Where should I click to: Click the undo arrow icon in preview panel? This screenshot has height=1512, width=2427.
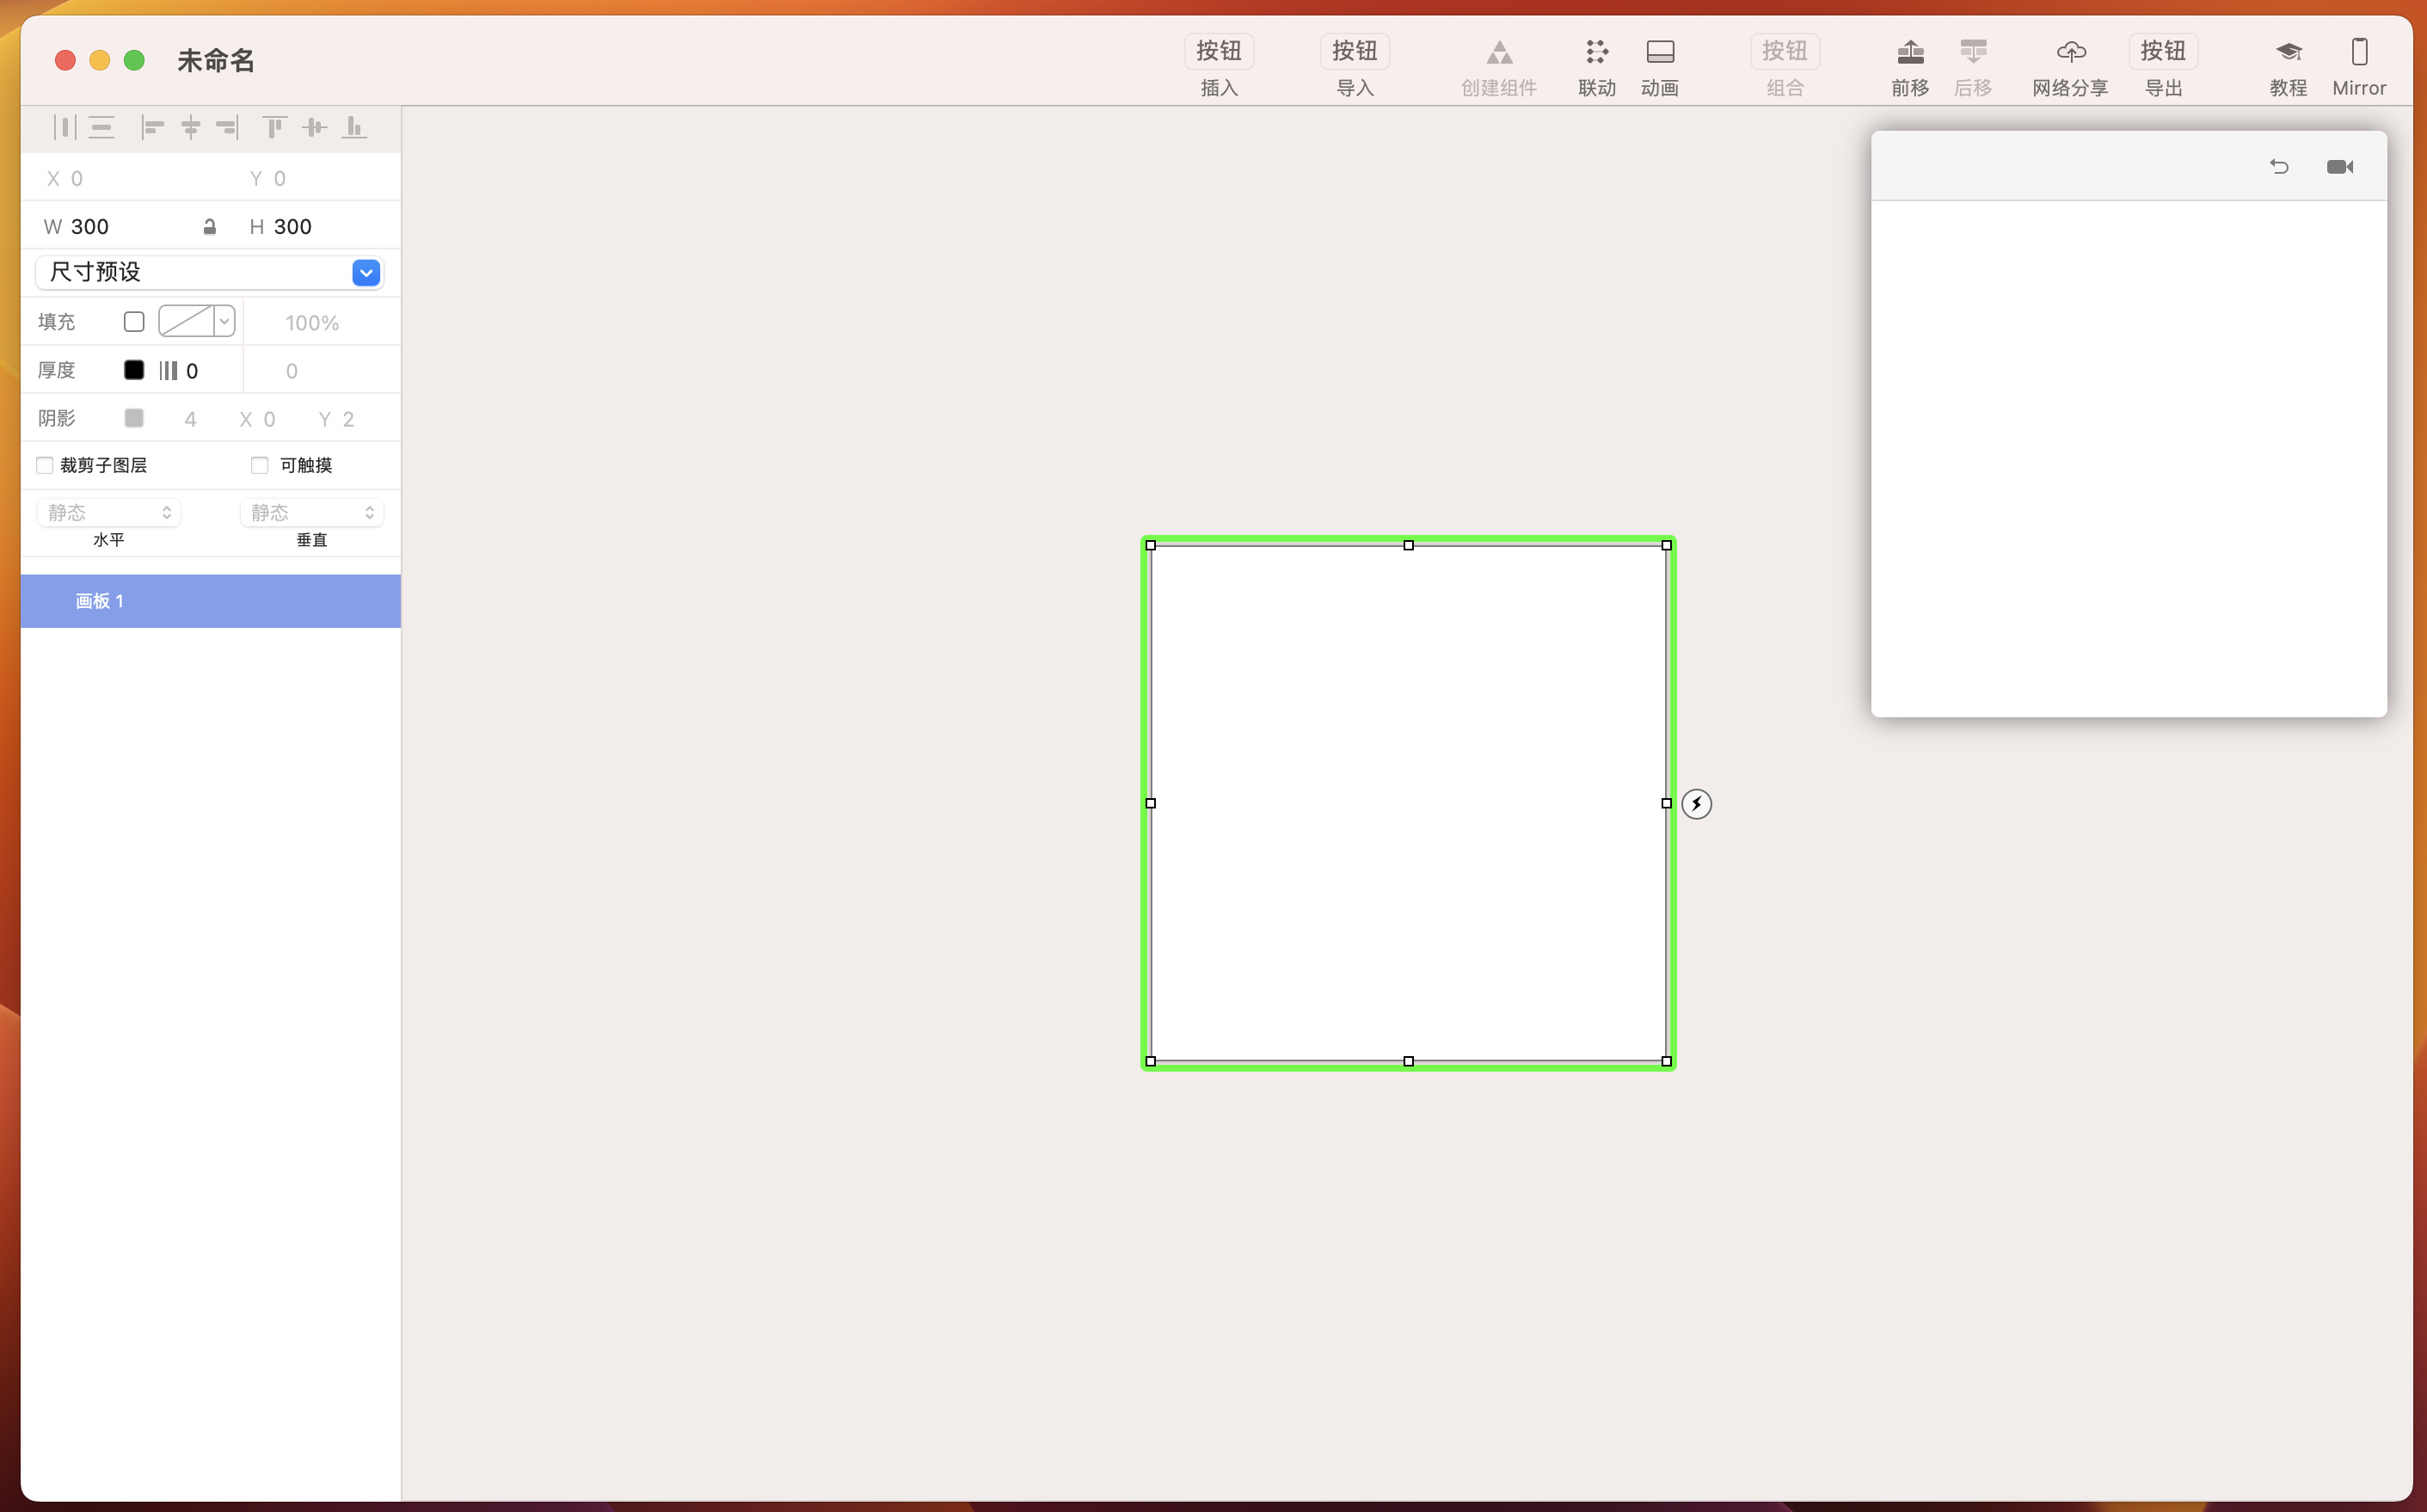click(2279, 167)
